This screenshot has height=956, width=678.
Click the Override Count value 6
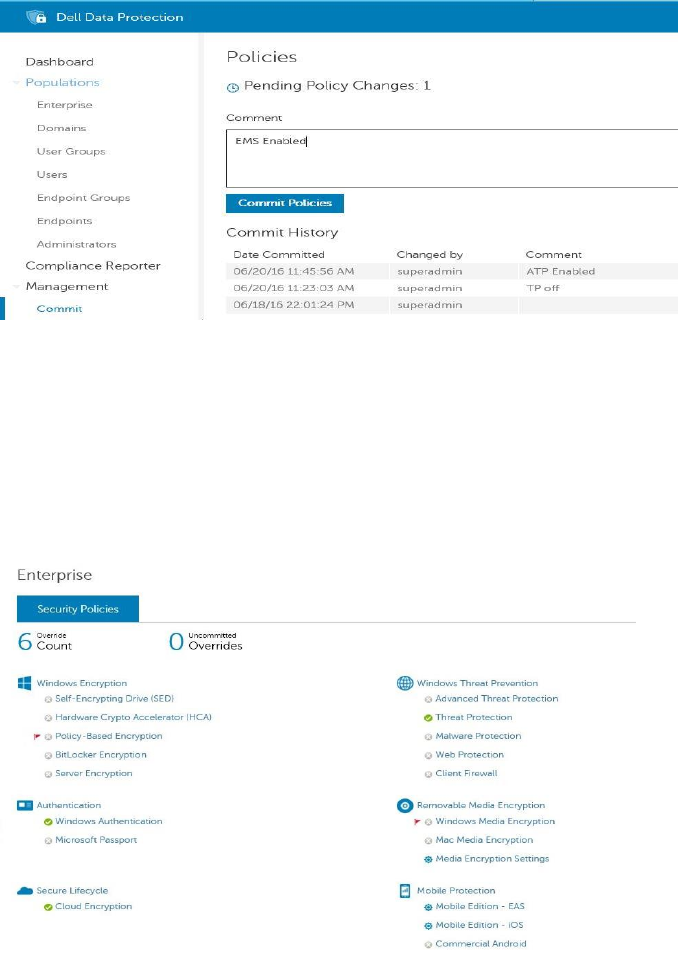point(24,641)
